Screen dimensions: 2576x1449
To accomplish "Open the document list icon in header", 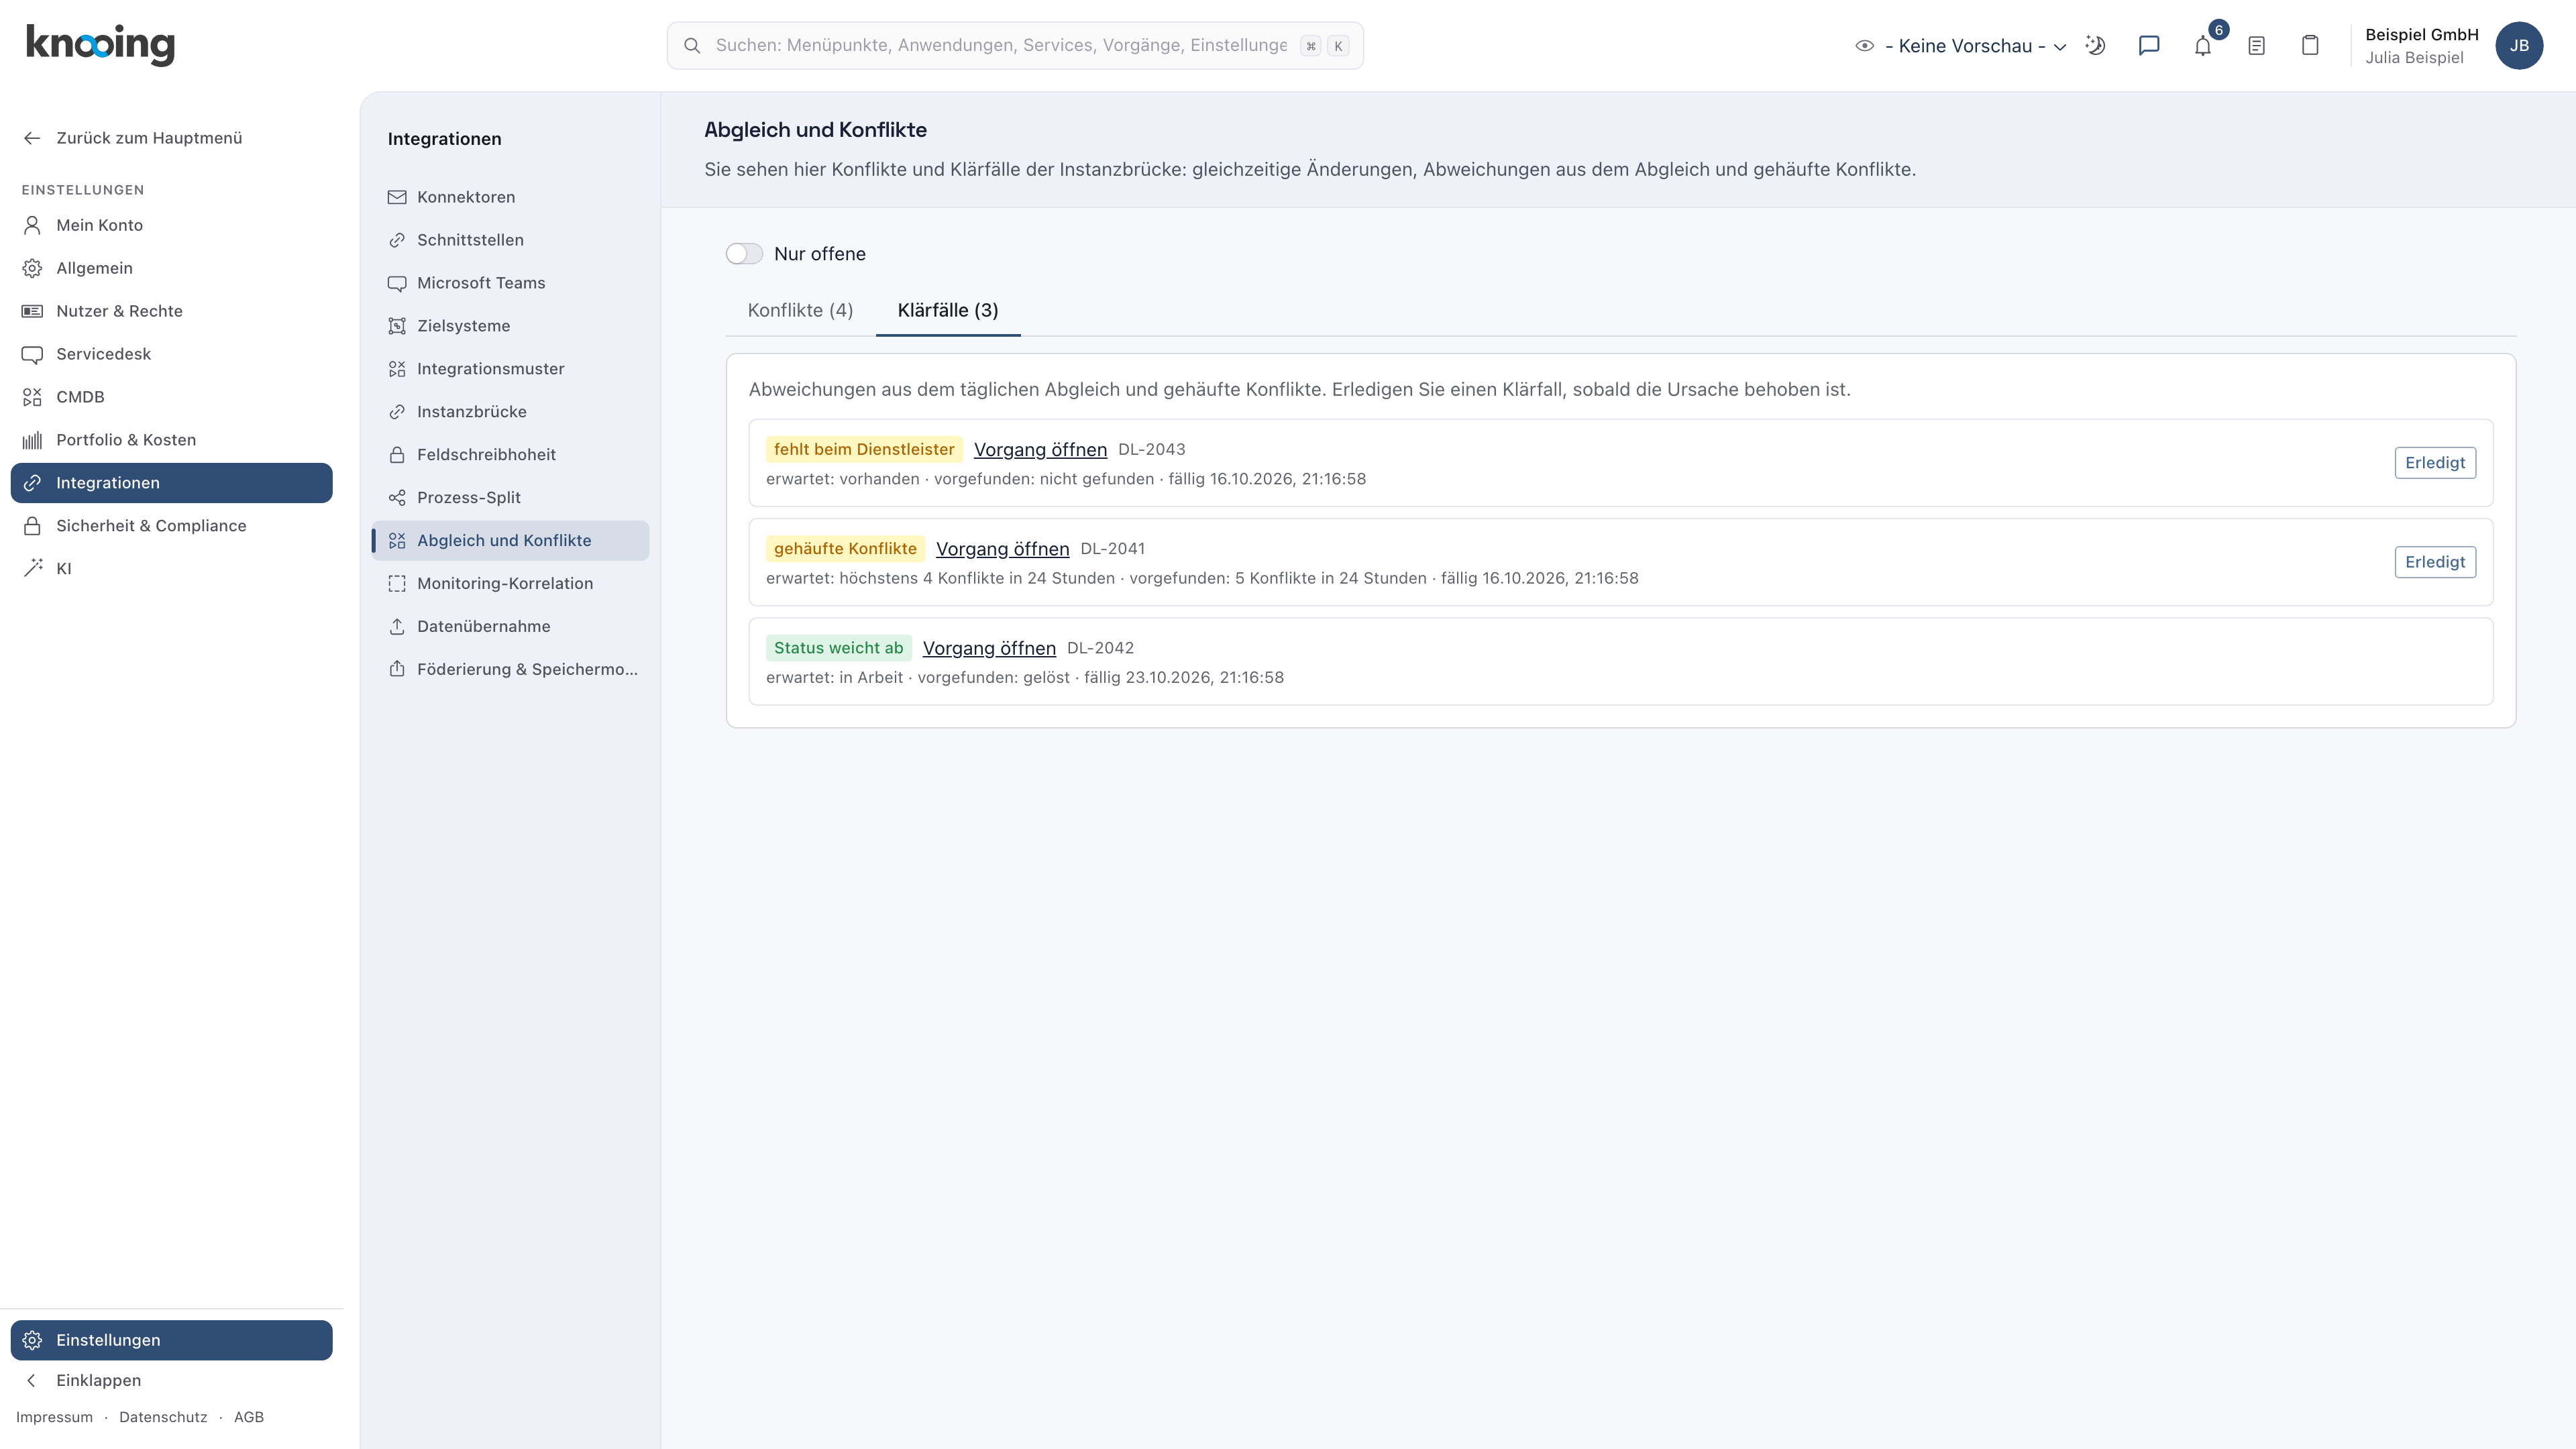I will 2256,46.
